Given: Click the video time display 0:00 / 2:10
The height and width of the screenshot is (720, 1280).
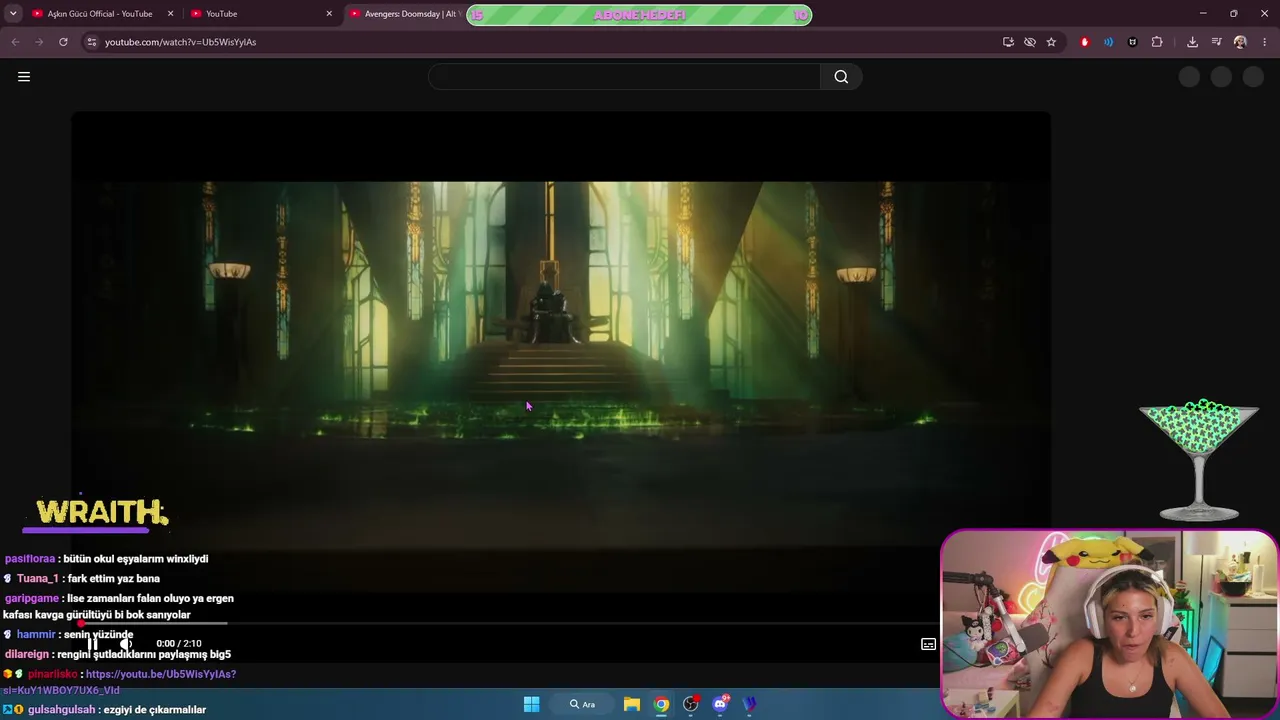Looking at the screenshot, I should [x=179, y=644].
